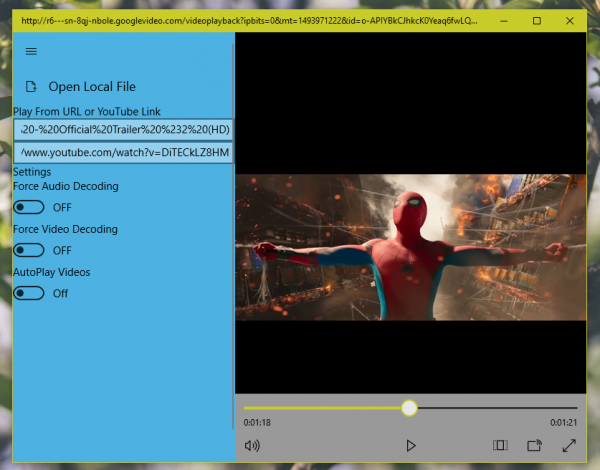The height and width of the screenshot is (470, 600).
Task: Click the Spider-Man video frame
Action: pyautogui.click(x=410, y=247)
